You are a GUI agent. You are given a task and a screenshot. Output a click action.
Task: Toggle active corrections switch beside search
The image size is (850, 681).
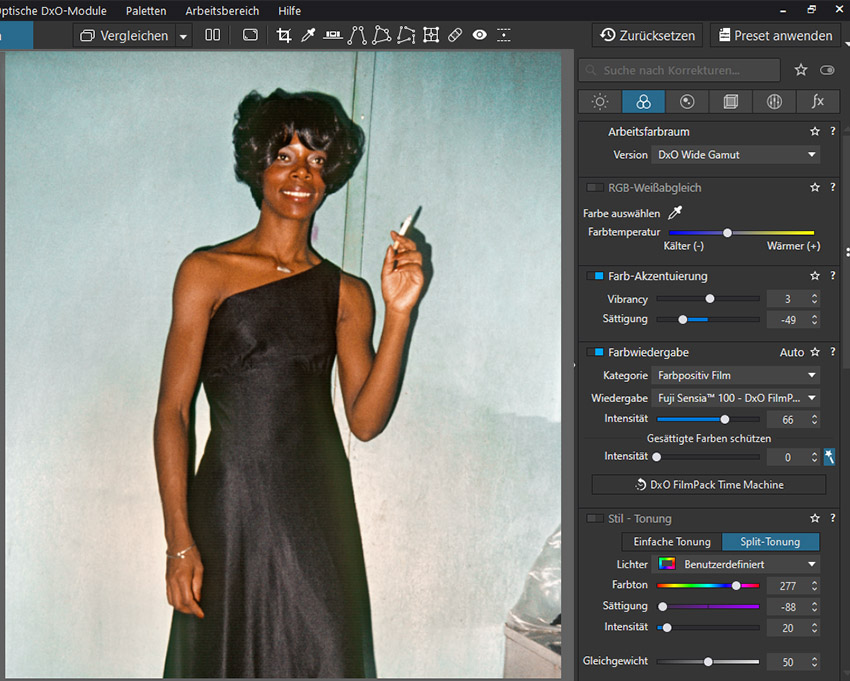coord(827,71)
